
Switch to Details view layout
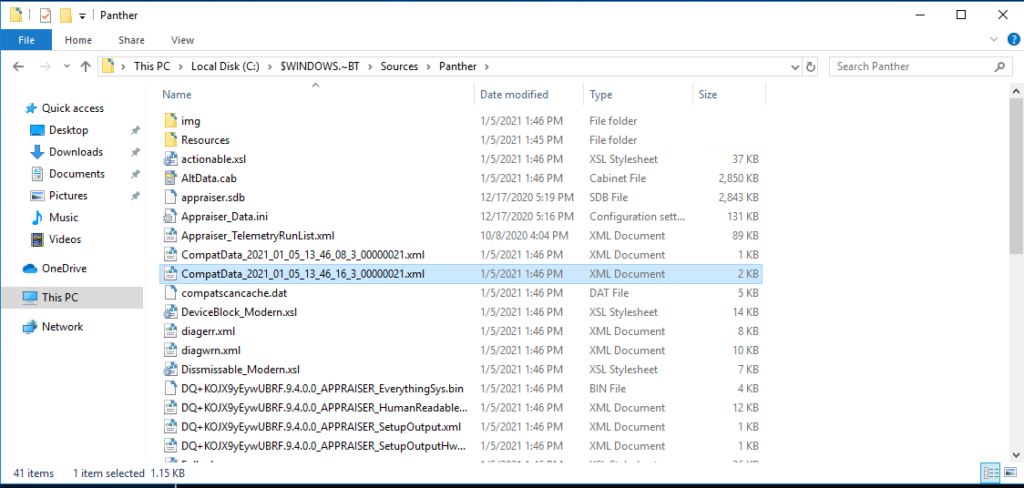pos(990,472)
